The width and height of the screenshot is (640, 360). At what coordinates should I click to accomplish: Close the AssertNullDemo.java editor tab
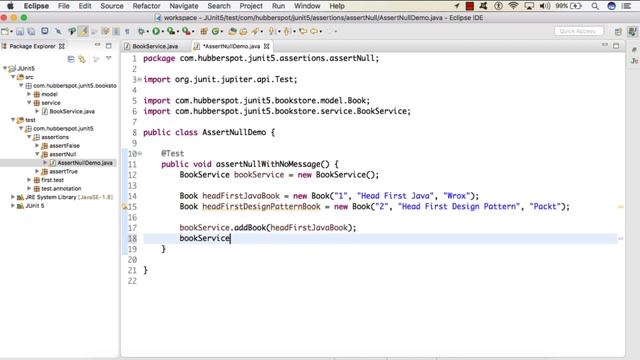click(x=267, y=46)
